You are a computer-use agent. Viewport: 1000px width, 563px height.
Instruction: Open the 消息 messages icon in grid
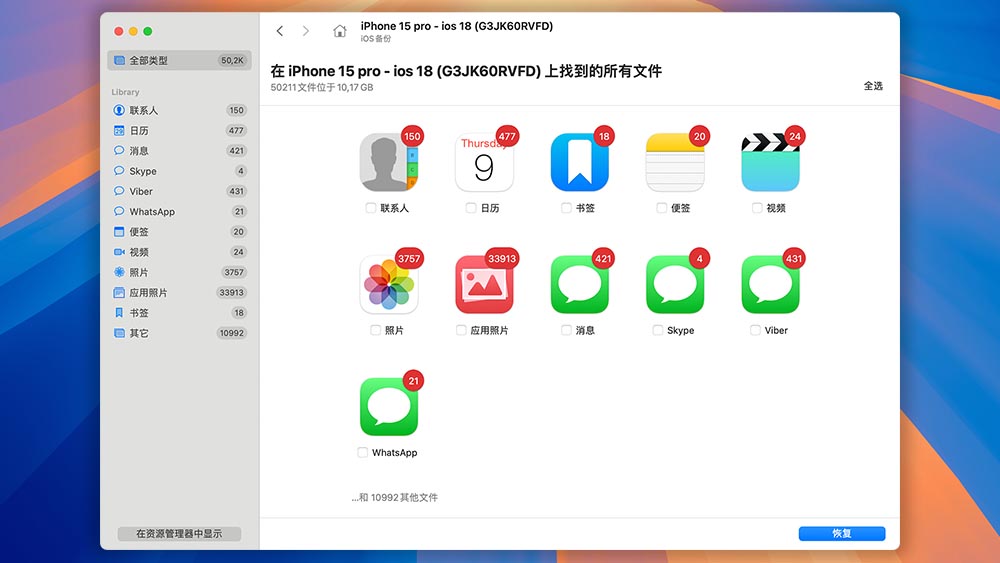click(580, 284)
